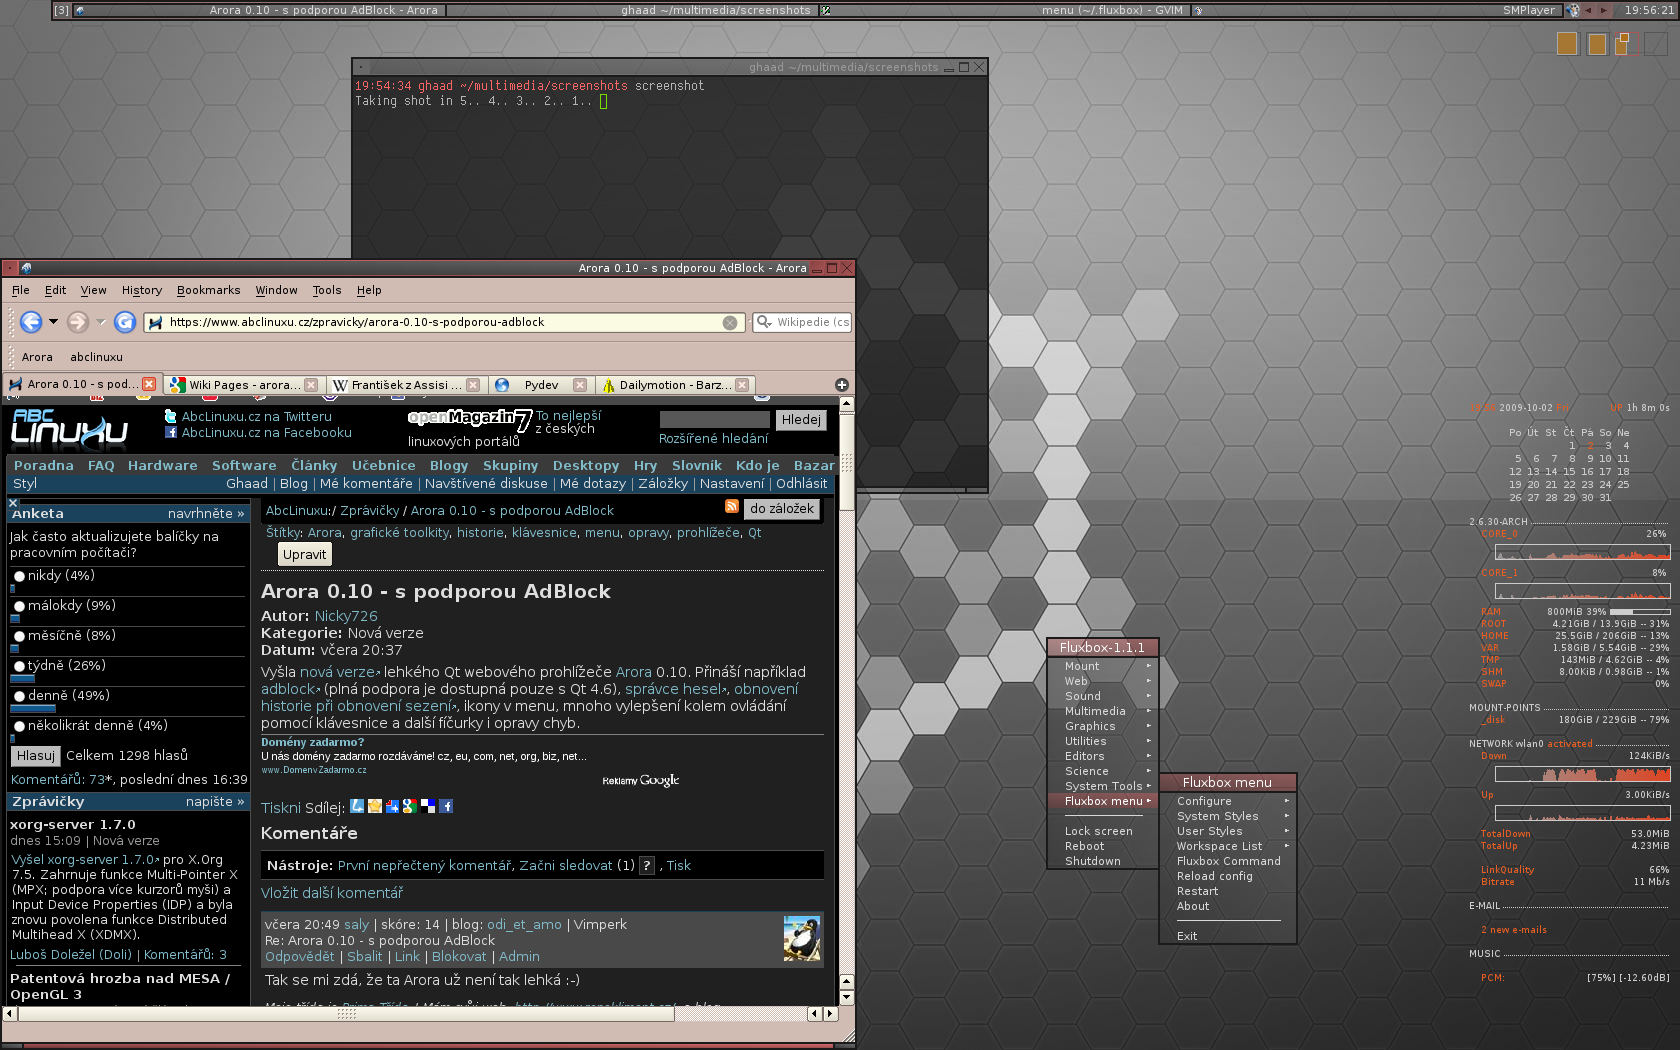Select the 'týdně (26%)' poll option
This screenshot has height=1050, width=1680.
point(19,666)
